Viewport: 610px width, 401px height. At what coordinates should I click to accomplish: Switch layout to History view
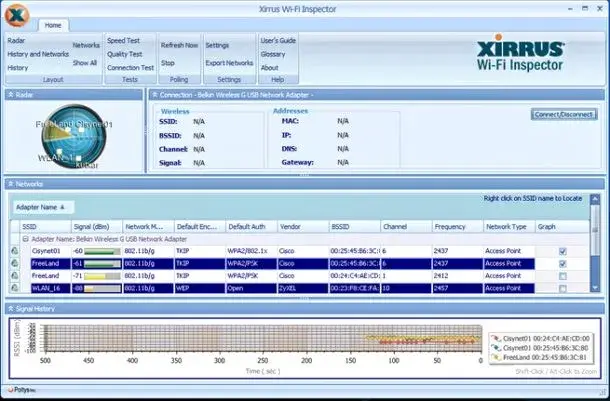[18, 68]
